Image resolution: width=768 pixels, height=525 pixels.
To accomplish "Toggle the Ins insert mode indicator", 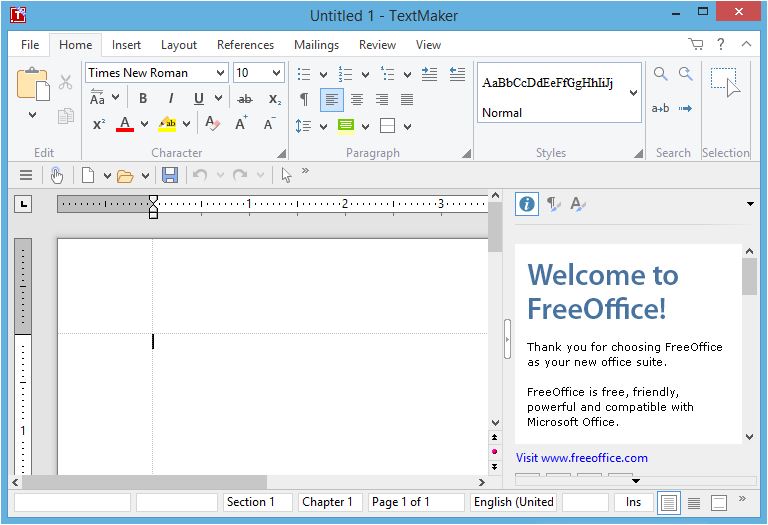I will click(x=633, y=502).
